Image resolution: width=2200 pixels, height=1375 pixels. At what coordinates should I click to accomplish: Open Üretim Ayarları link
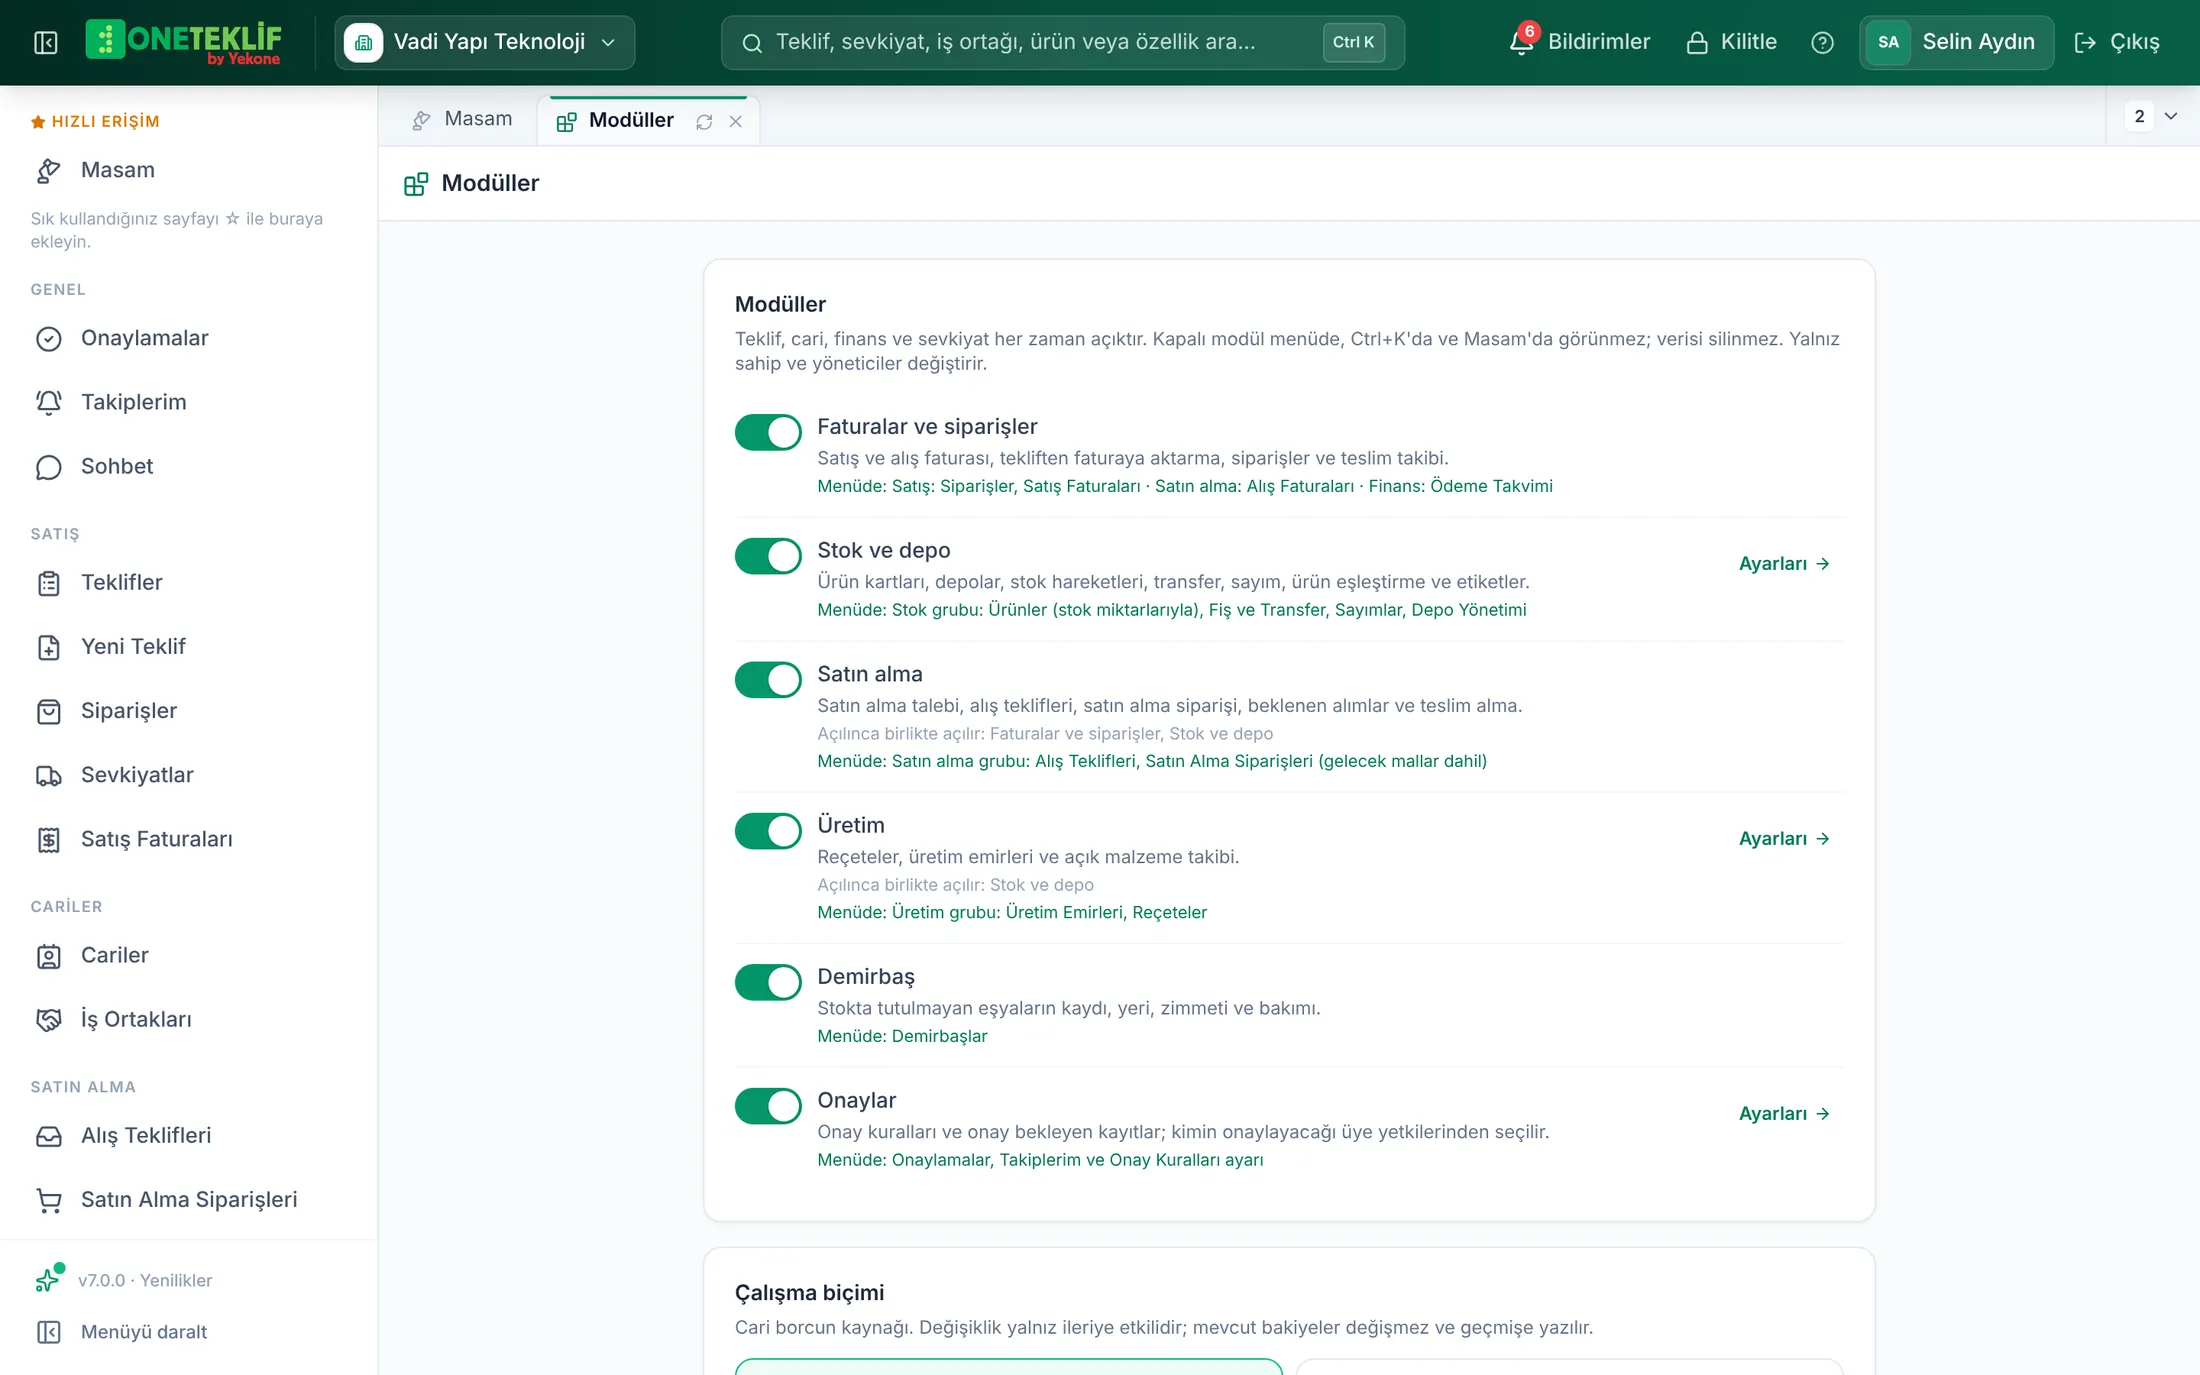[x=1785, y=838]
